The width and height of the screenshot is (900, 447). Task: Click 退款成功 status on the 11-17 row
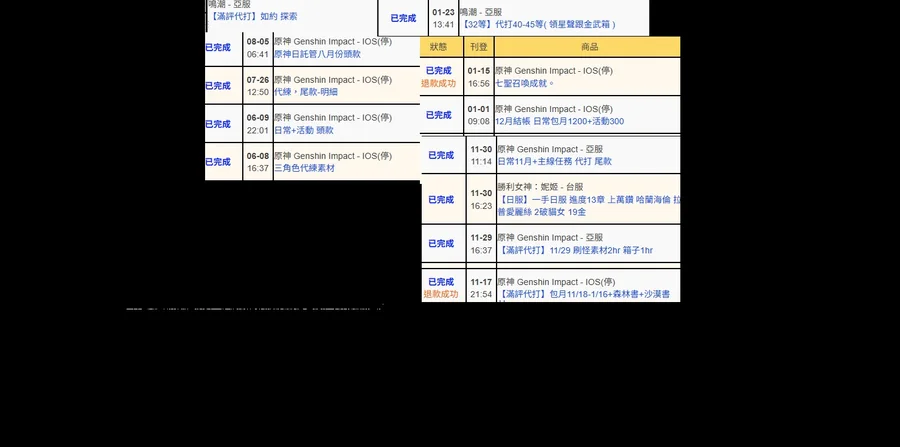440,294
